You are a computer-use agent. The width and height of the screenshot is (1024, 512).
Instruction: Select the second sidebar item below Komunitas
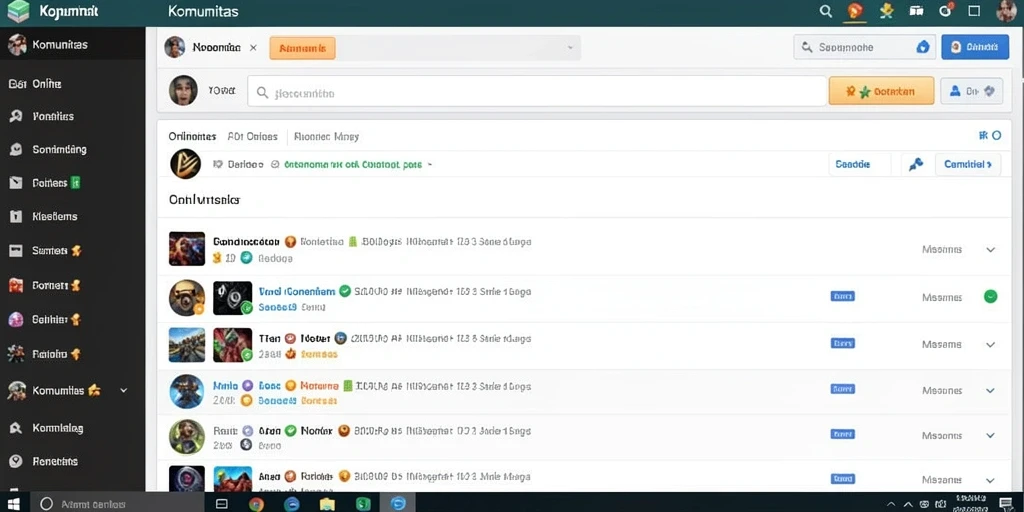pos(72,116)
